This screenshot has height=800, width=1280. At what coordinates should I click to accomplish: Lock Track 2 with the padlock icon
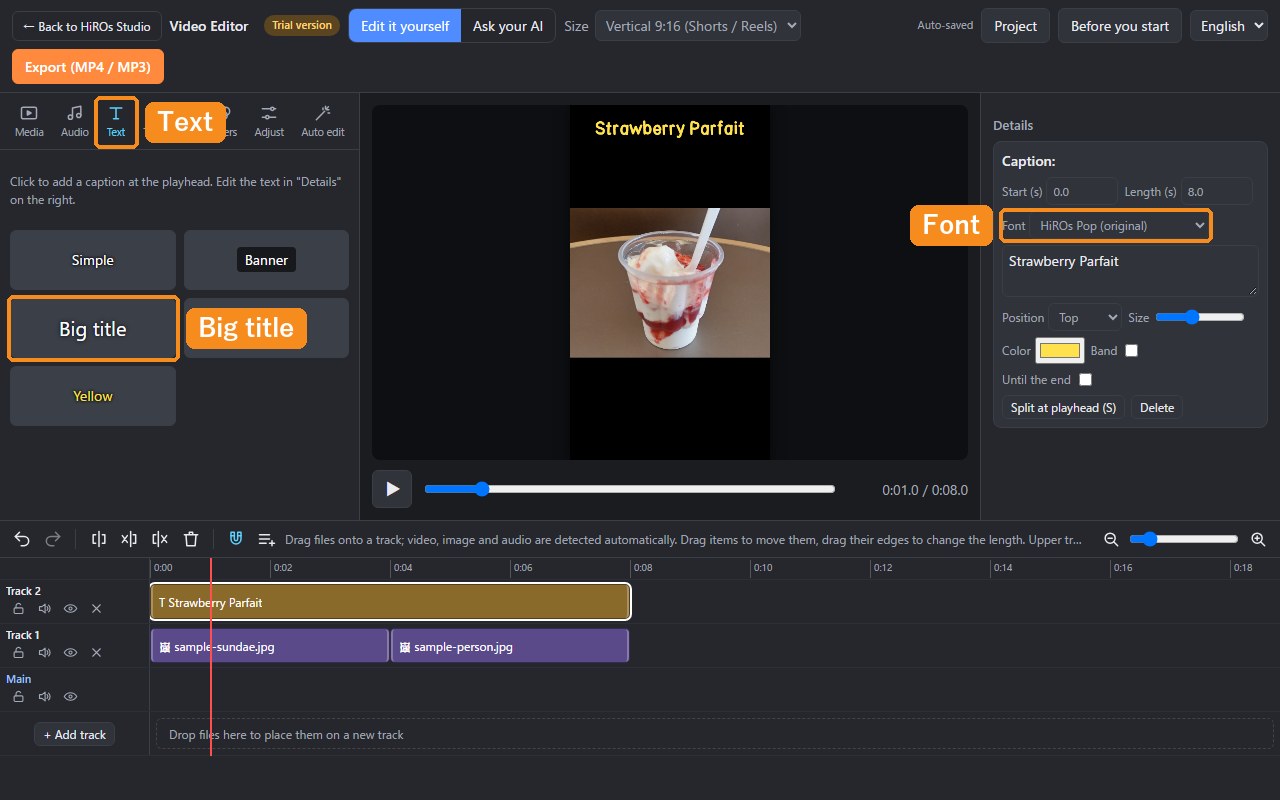(18, 608)
